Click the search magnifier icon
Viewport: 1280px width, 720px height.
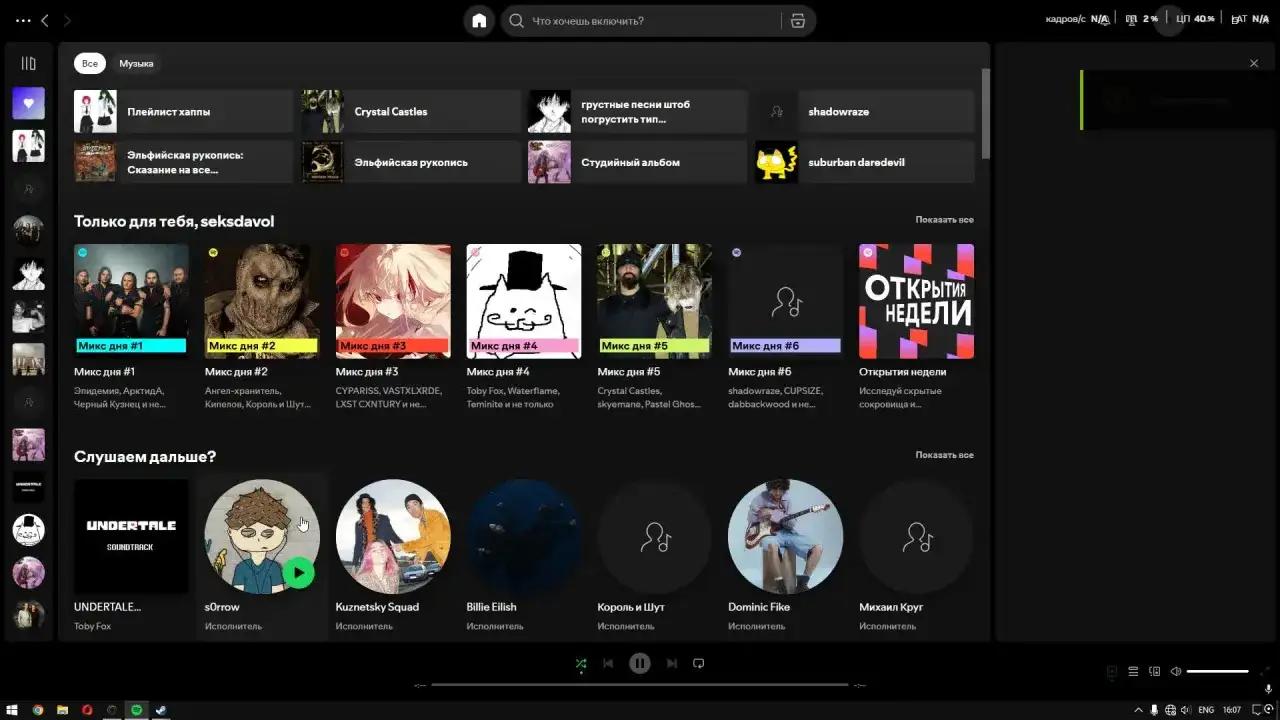[x=516, y=21]
